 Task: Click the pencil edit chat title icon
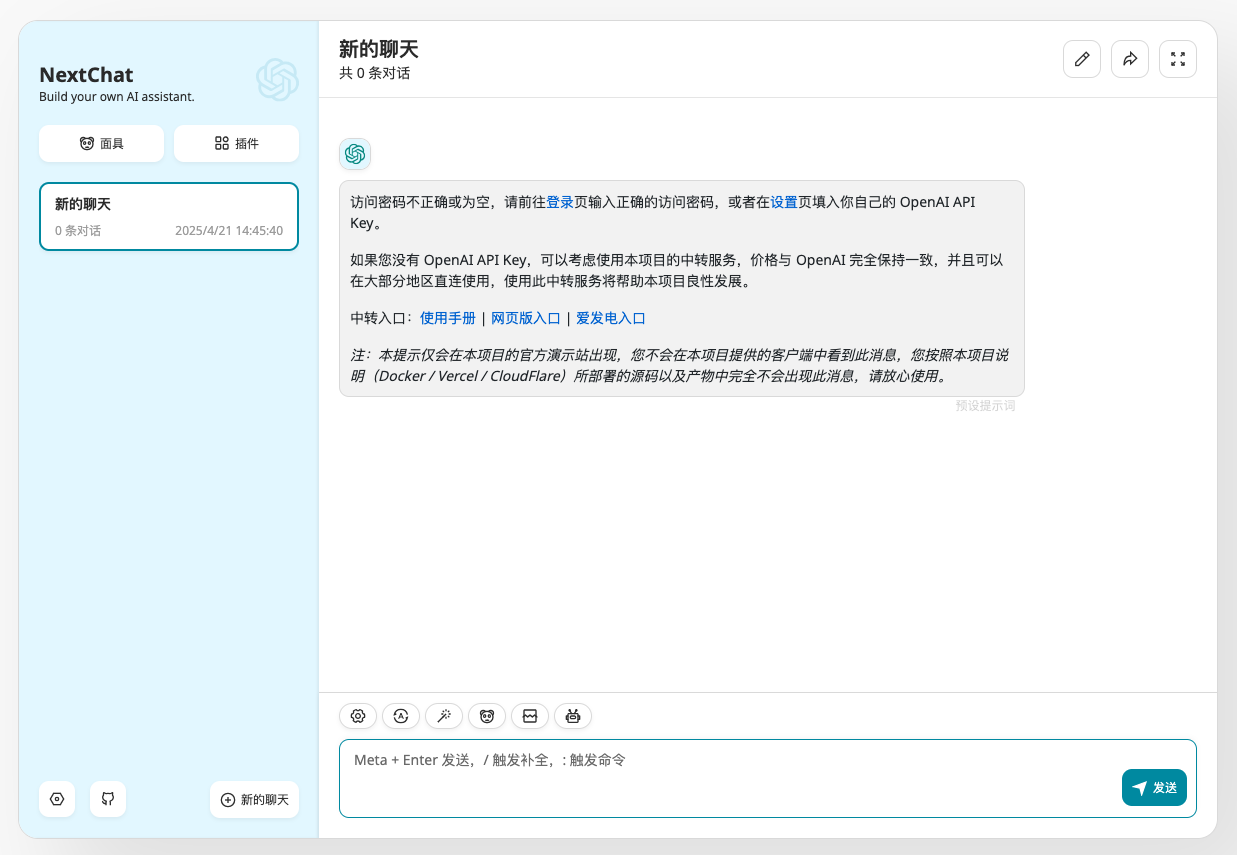(1081, 59)
